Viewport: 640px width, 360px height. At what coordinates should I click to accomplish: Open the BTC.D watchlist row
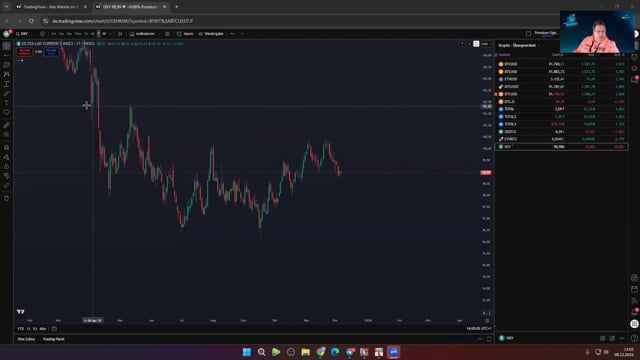[x=561, y=102]
